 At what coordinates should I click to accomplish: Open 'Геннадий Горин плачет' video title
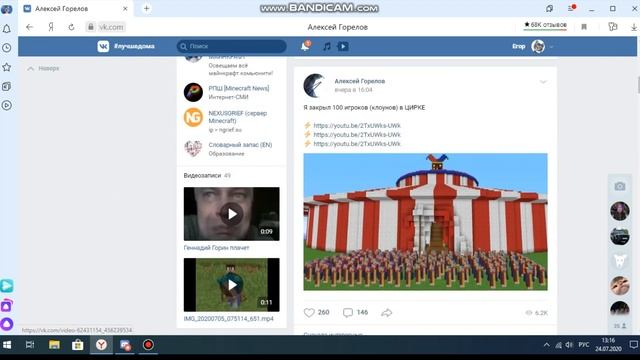pos(216,248)
